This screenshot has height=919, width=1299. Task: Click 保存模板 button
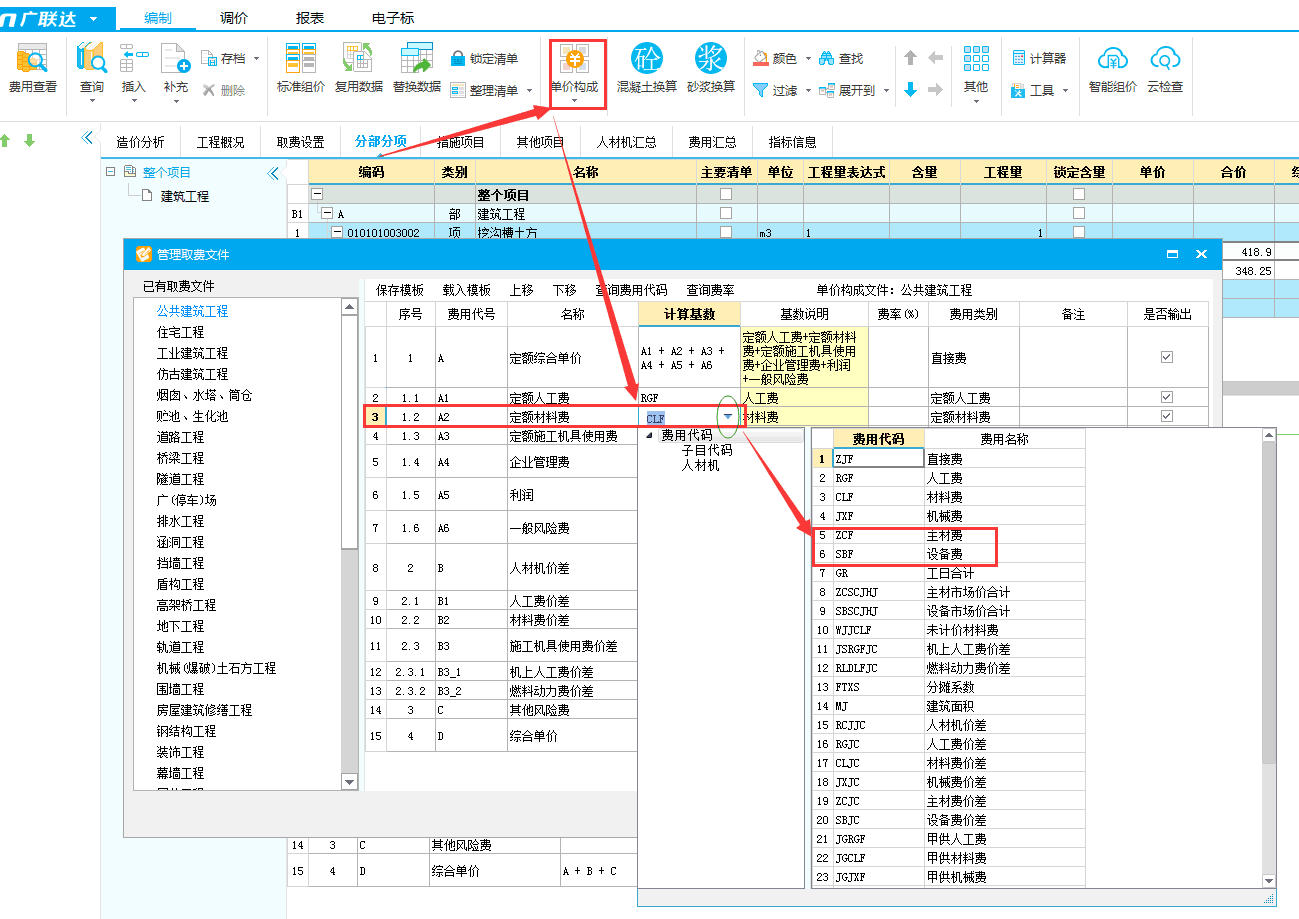pyautogui.click(x=400, y=290)
